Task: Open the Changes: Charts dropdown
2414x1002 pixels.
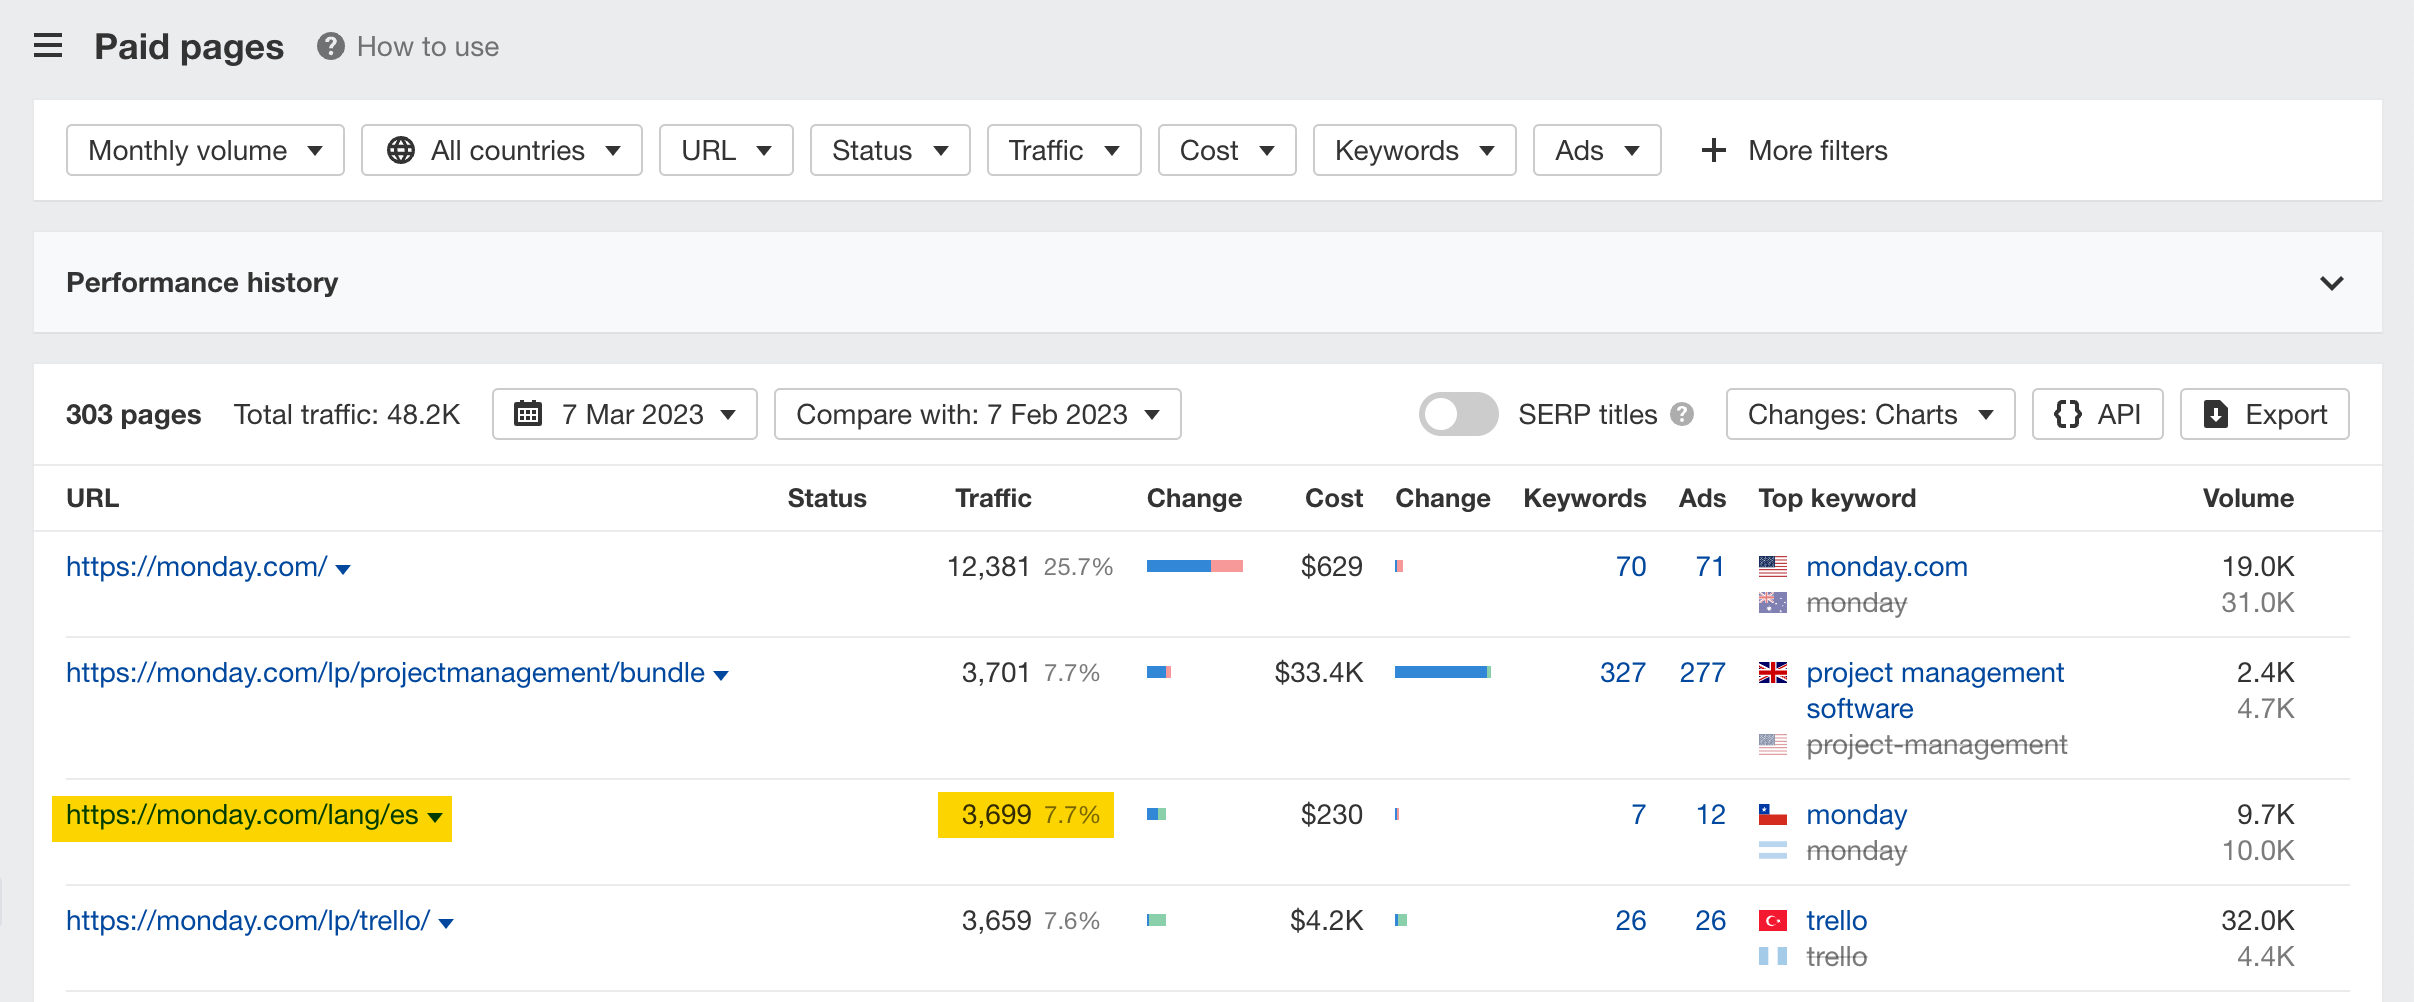Action: 1870,414
